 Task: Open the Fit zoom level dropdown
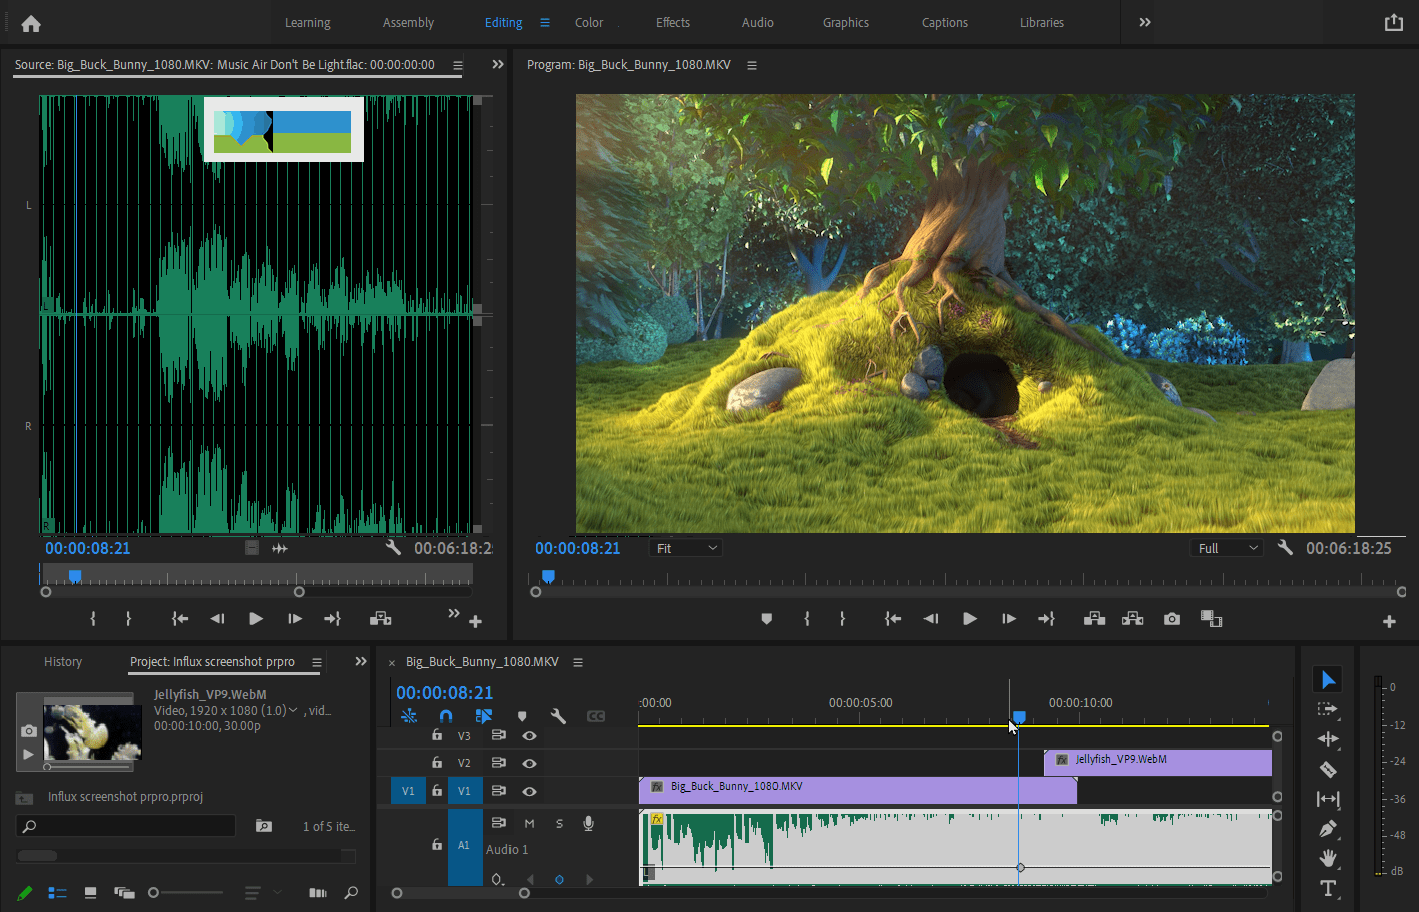click(686, 548)
